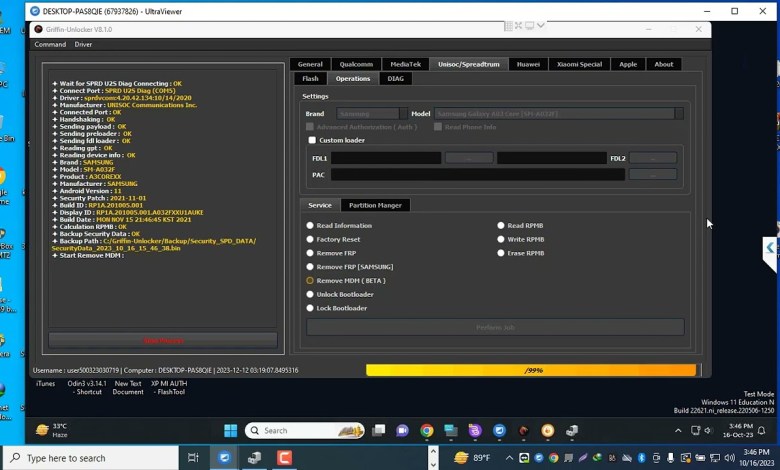Viewport: 780px width, 470px height.
Task: Switch to the MediaTek tab
Action: coord(405,64)
